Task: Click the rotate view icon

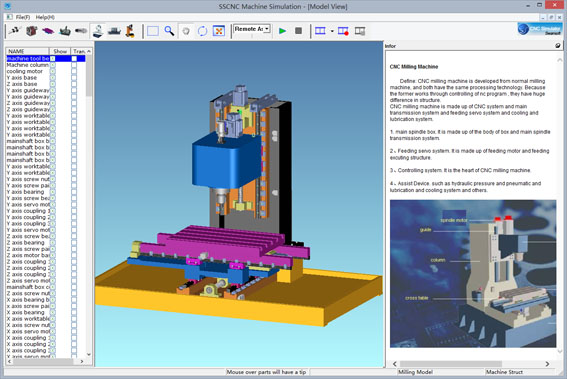Action: click(202, 31)
